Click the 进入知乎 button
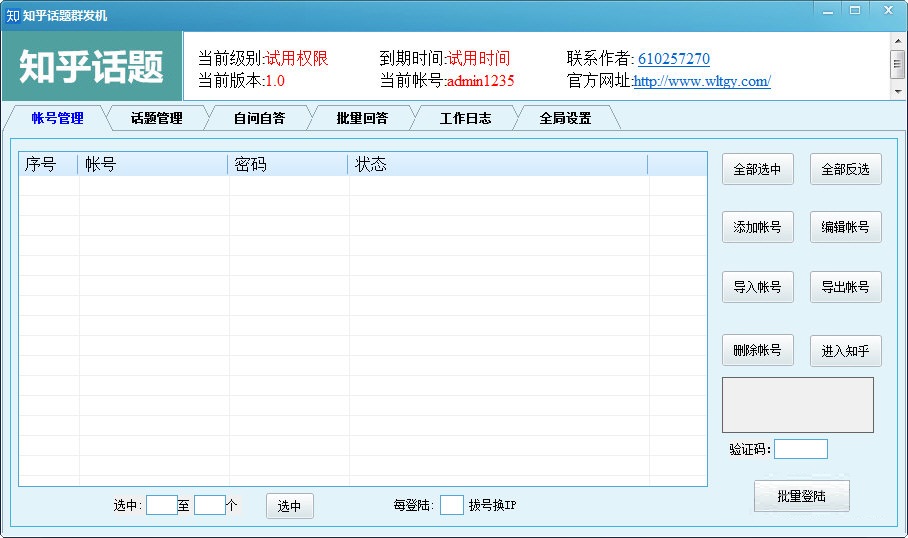This screenshot has width=908, height=538. tap(845, 351)
